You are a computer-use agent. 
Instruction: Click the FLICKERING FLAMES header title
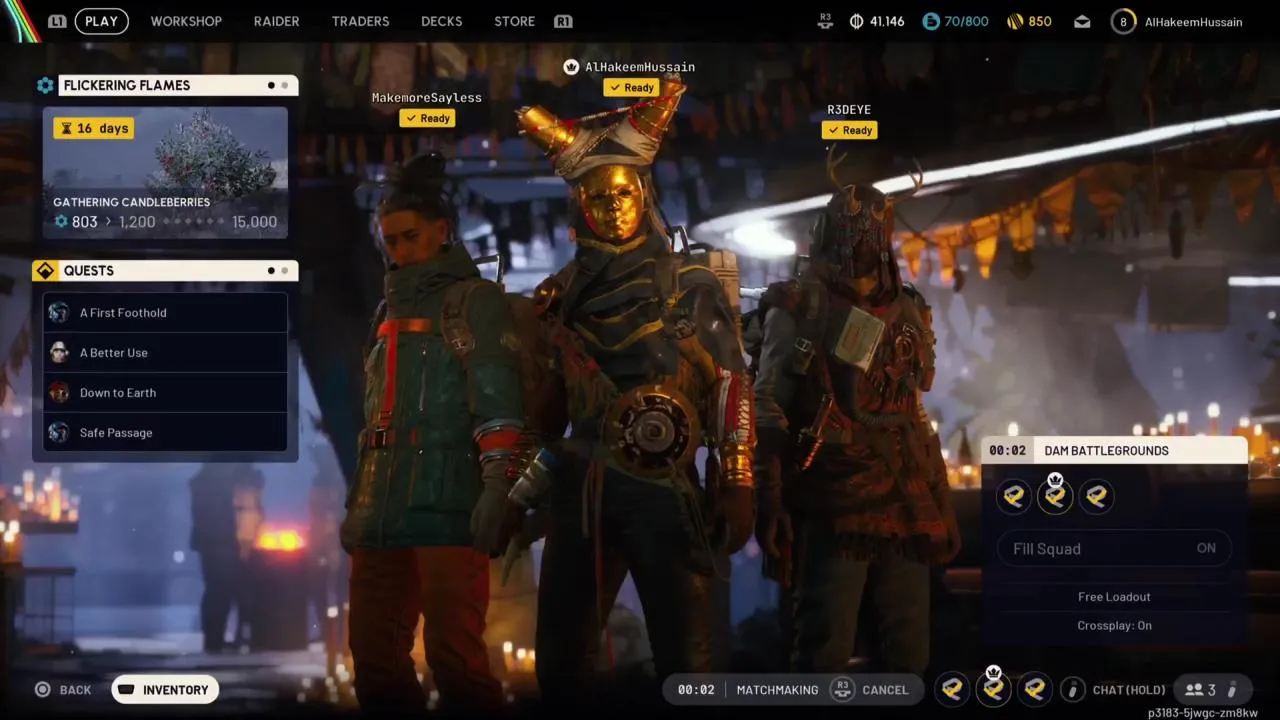(127, 85)
